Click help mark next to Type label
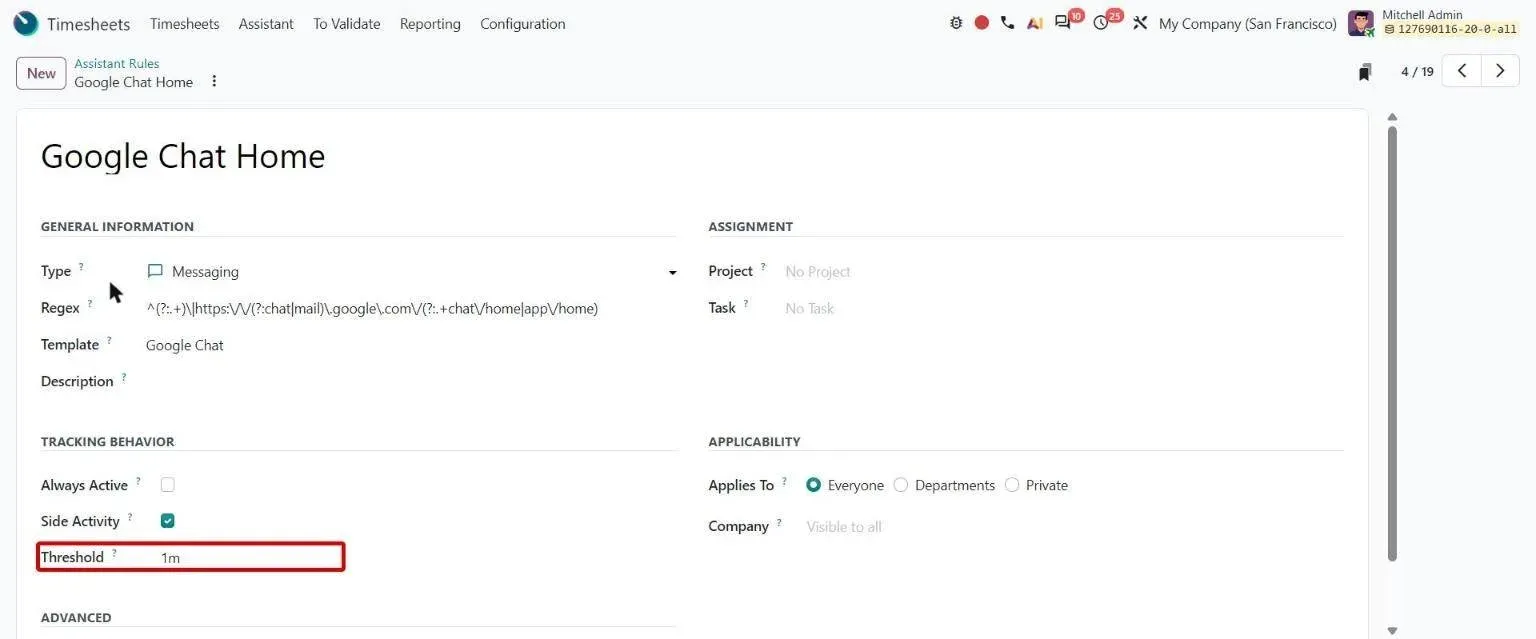The image size is (1536, 639). click(x=82, y=267)
